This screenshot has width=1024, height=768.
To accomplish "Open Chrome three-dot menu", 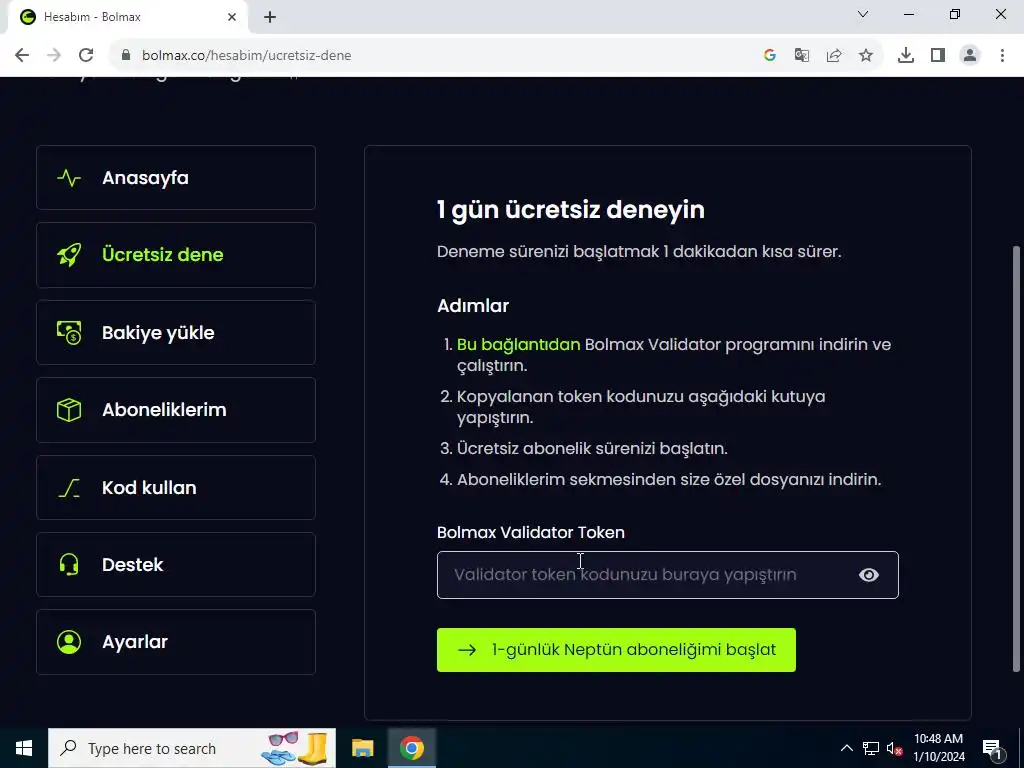I will point(1002,56).
